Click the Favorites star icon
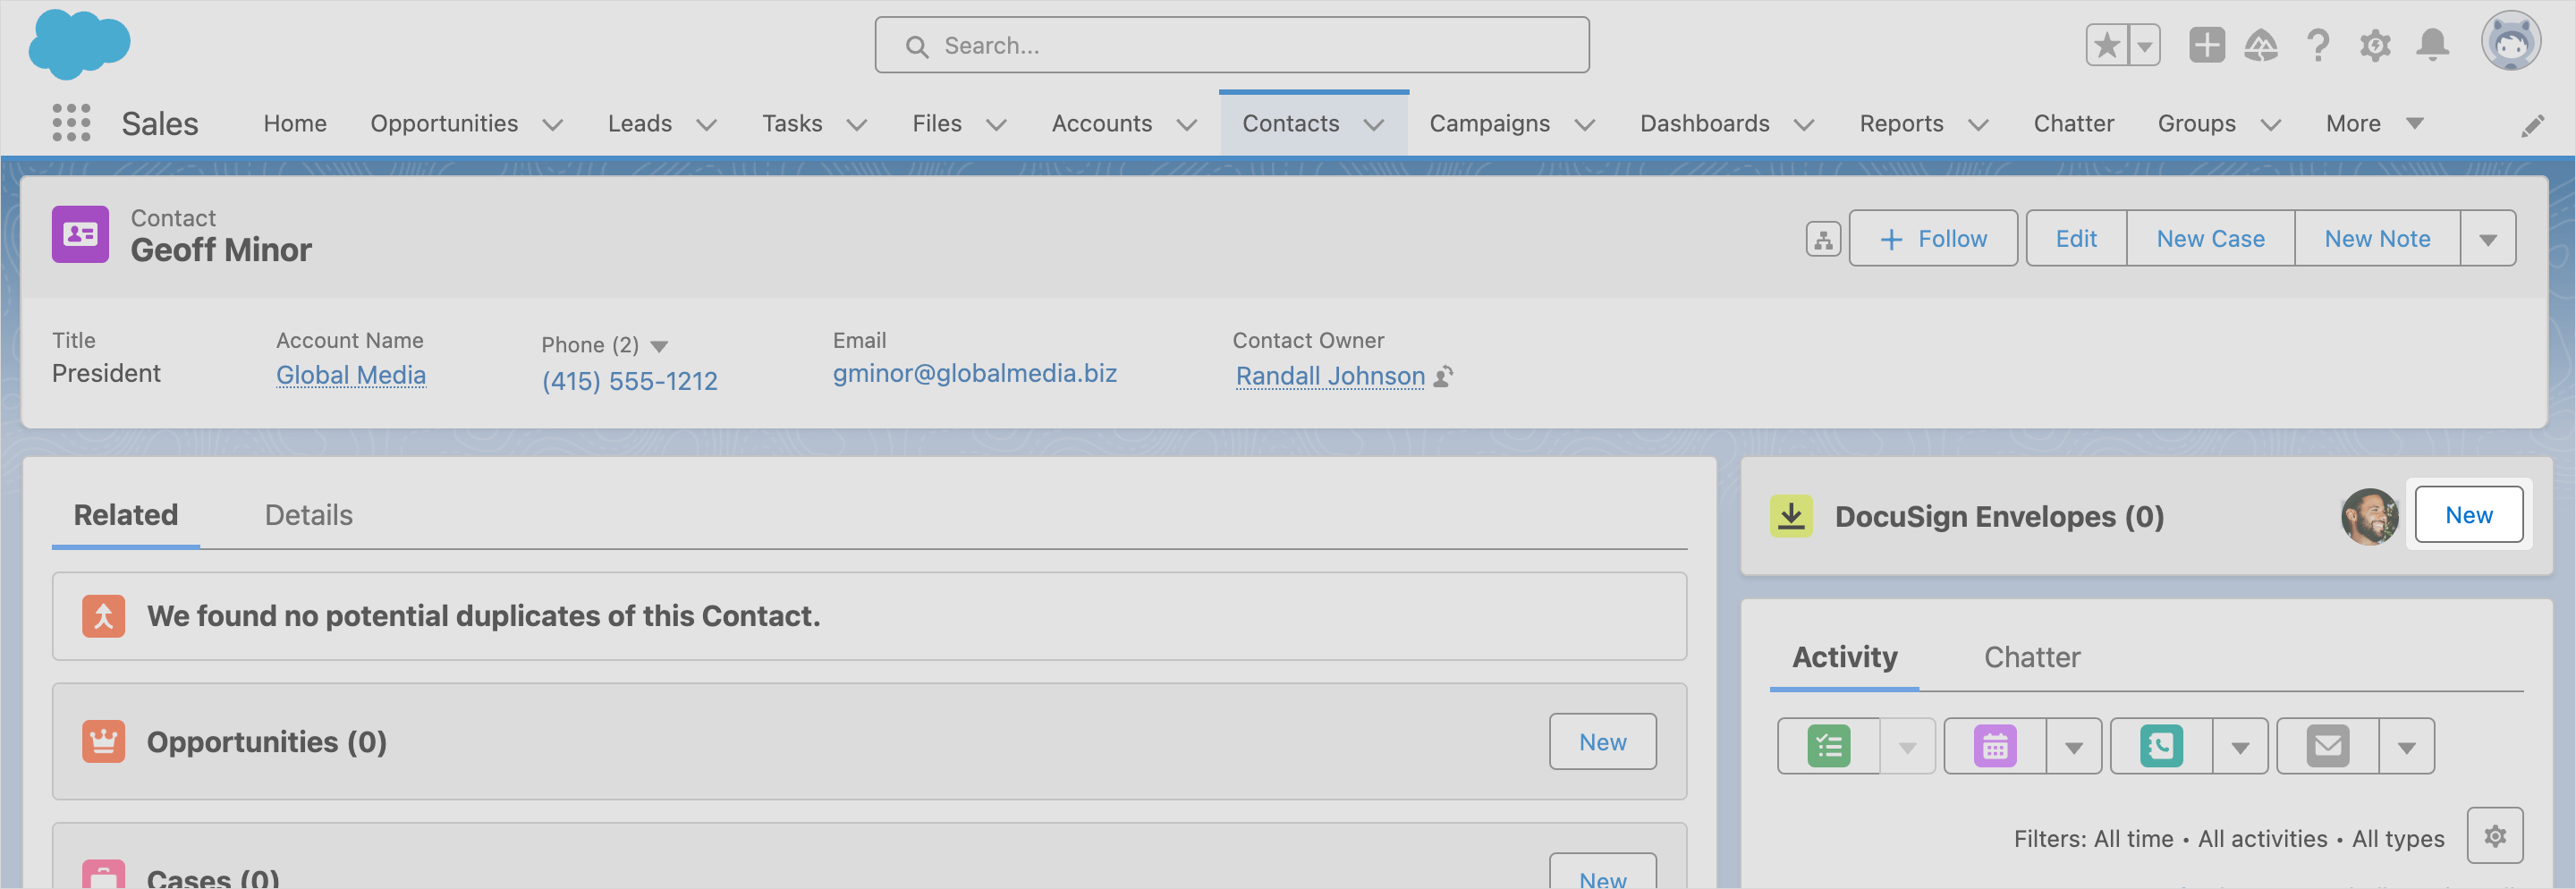The width and height of the screenshot is (2576, 889). (2106, 46)
